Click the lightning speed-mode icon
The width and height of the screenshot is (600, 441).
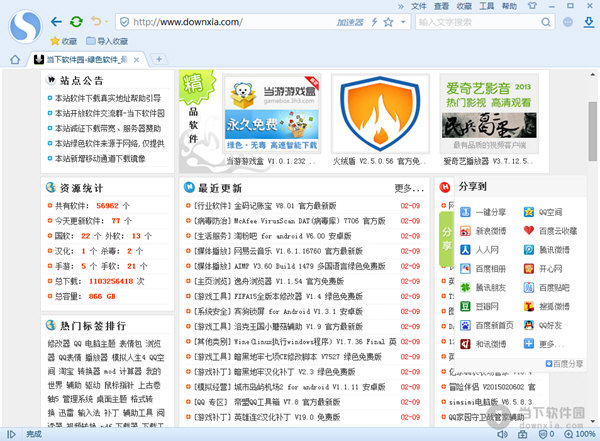point(374,22)
